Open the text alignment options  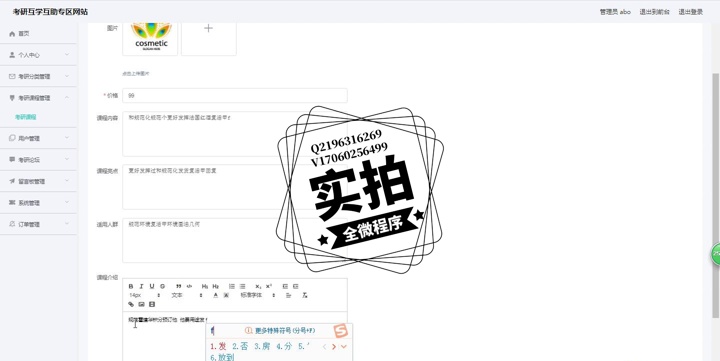click(x=288, y=295)
